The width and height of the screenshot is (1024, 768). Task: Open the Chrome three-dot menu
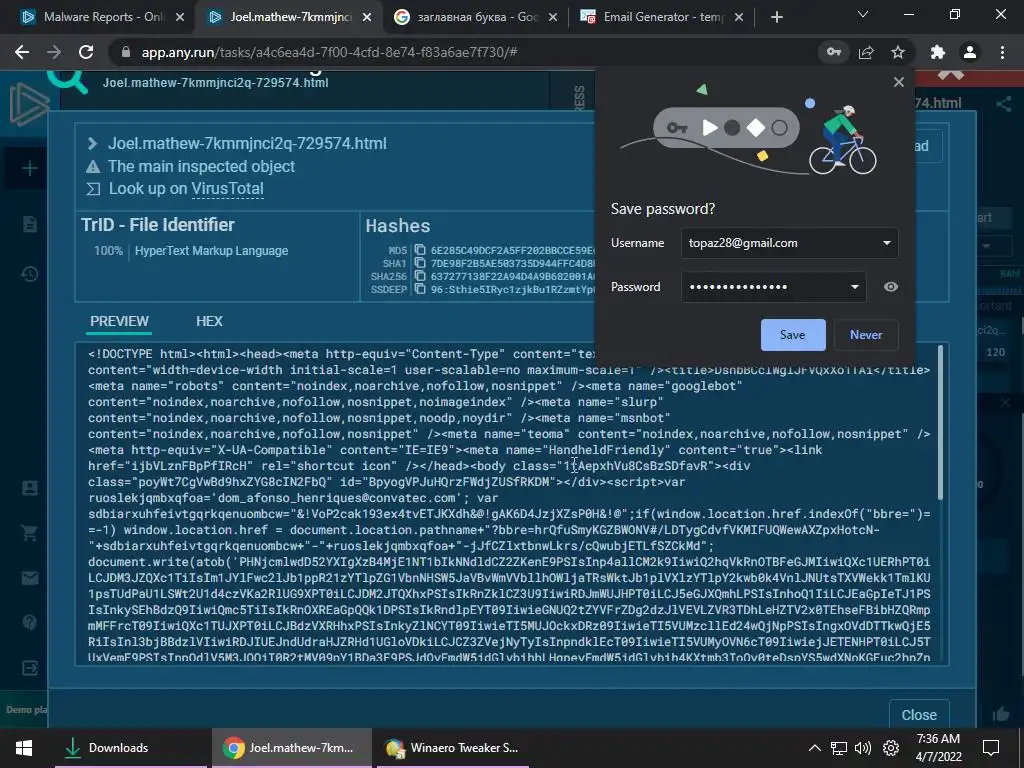point(1002,52)
